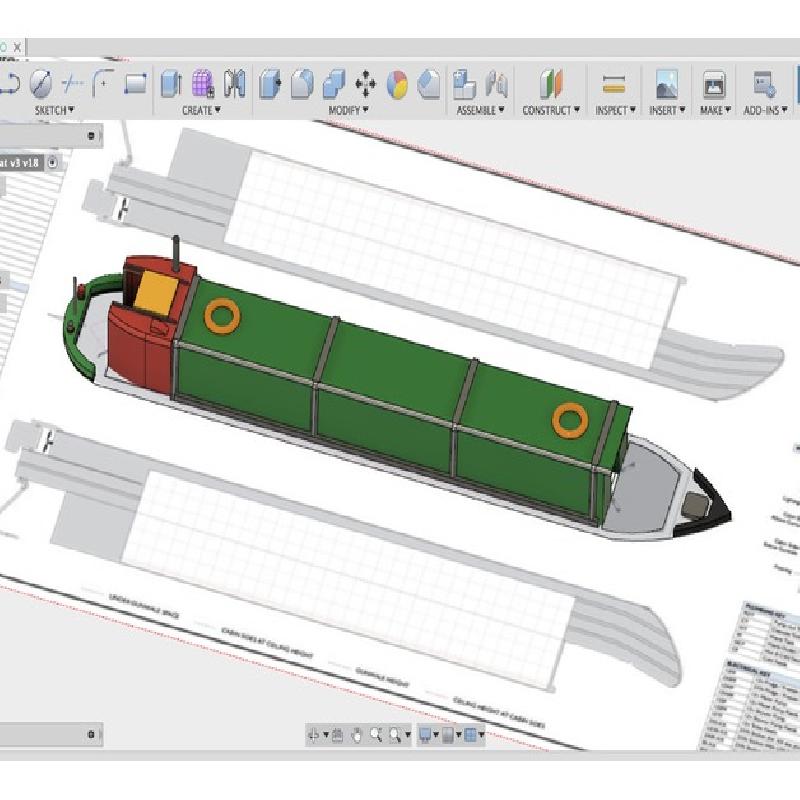Expand the Orbit type dropdown arrow
This screenshot has height=800, width=800.
(x=326, y=735)
